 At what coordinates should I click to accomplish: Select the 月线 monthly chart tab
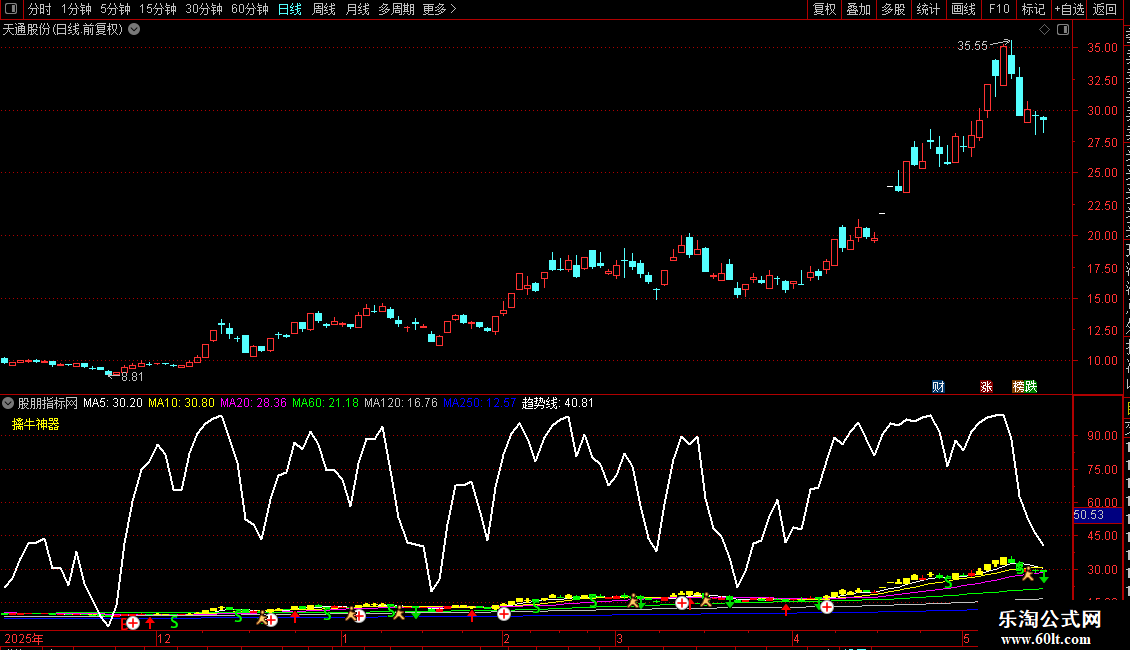[x=357, y=9]
